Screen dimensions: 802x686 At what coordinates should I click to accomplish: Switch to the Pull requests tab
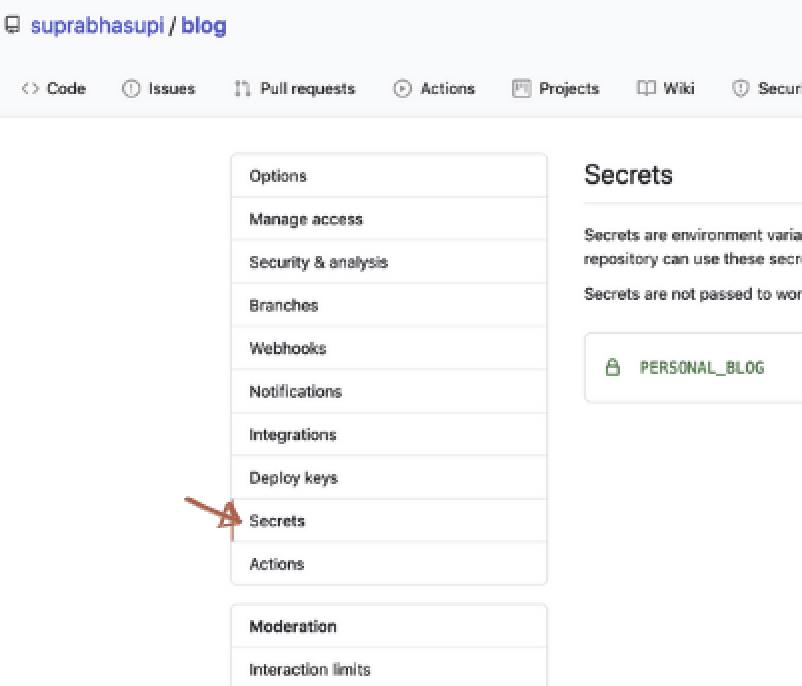tap(307, 88)
